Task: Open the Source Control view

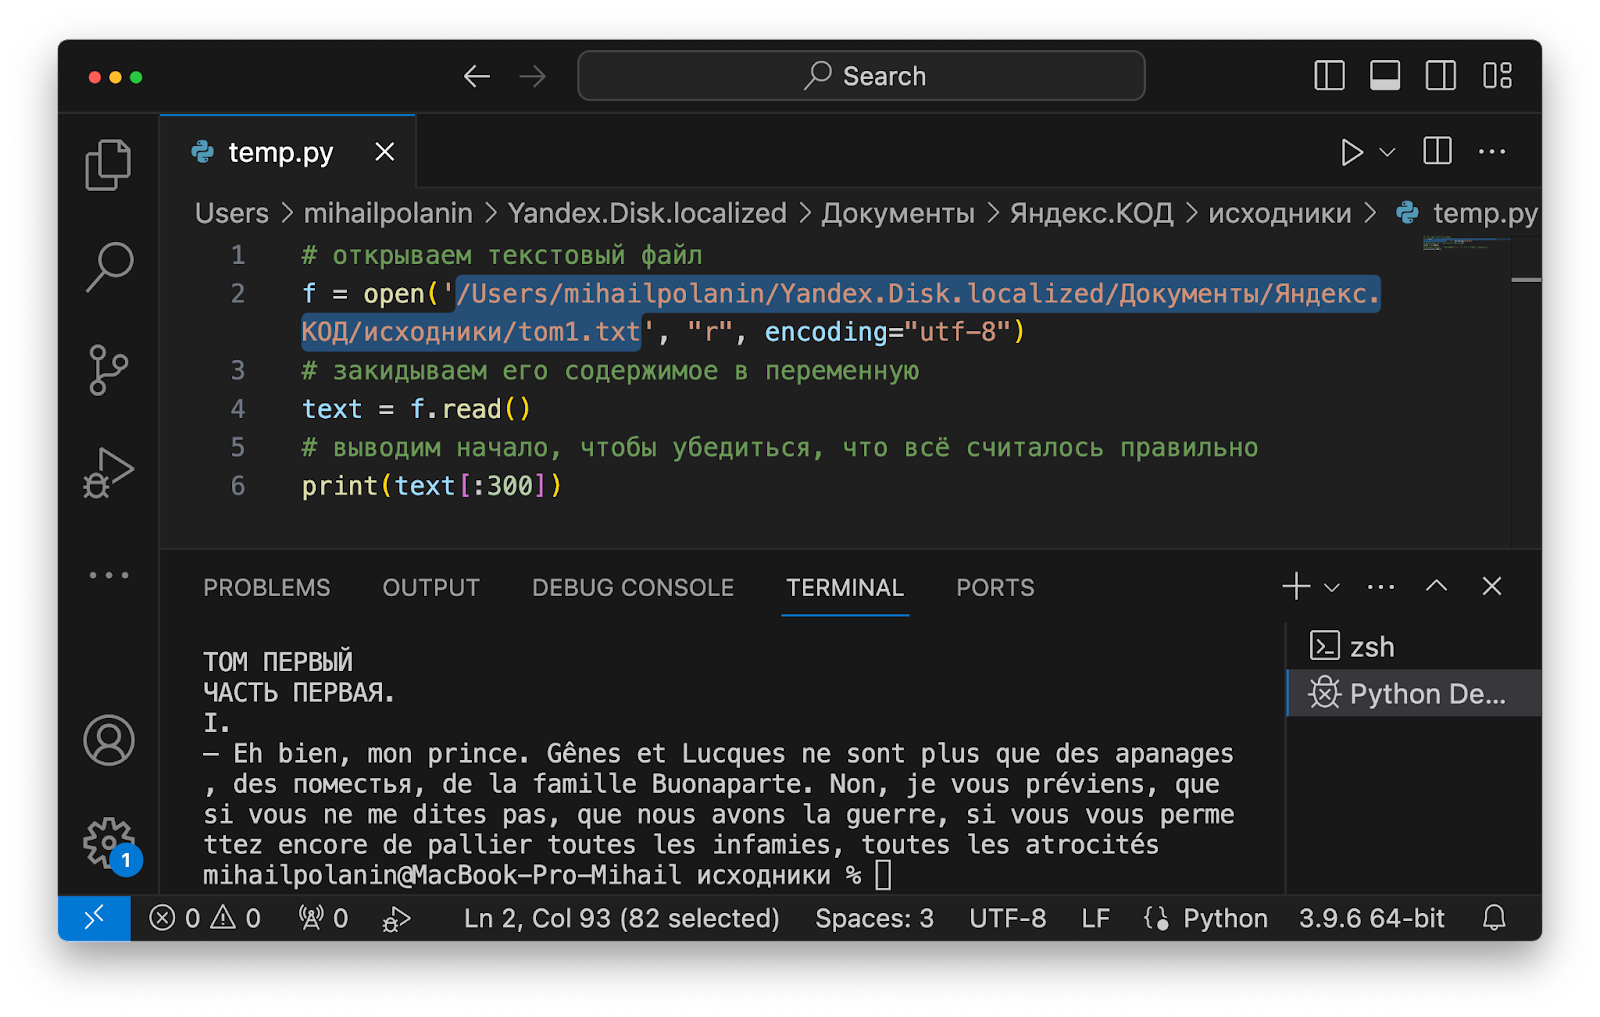Action: tap(107, 368)
